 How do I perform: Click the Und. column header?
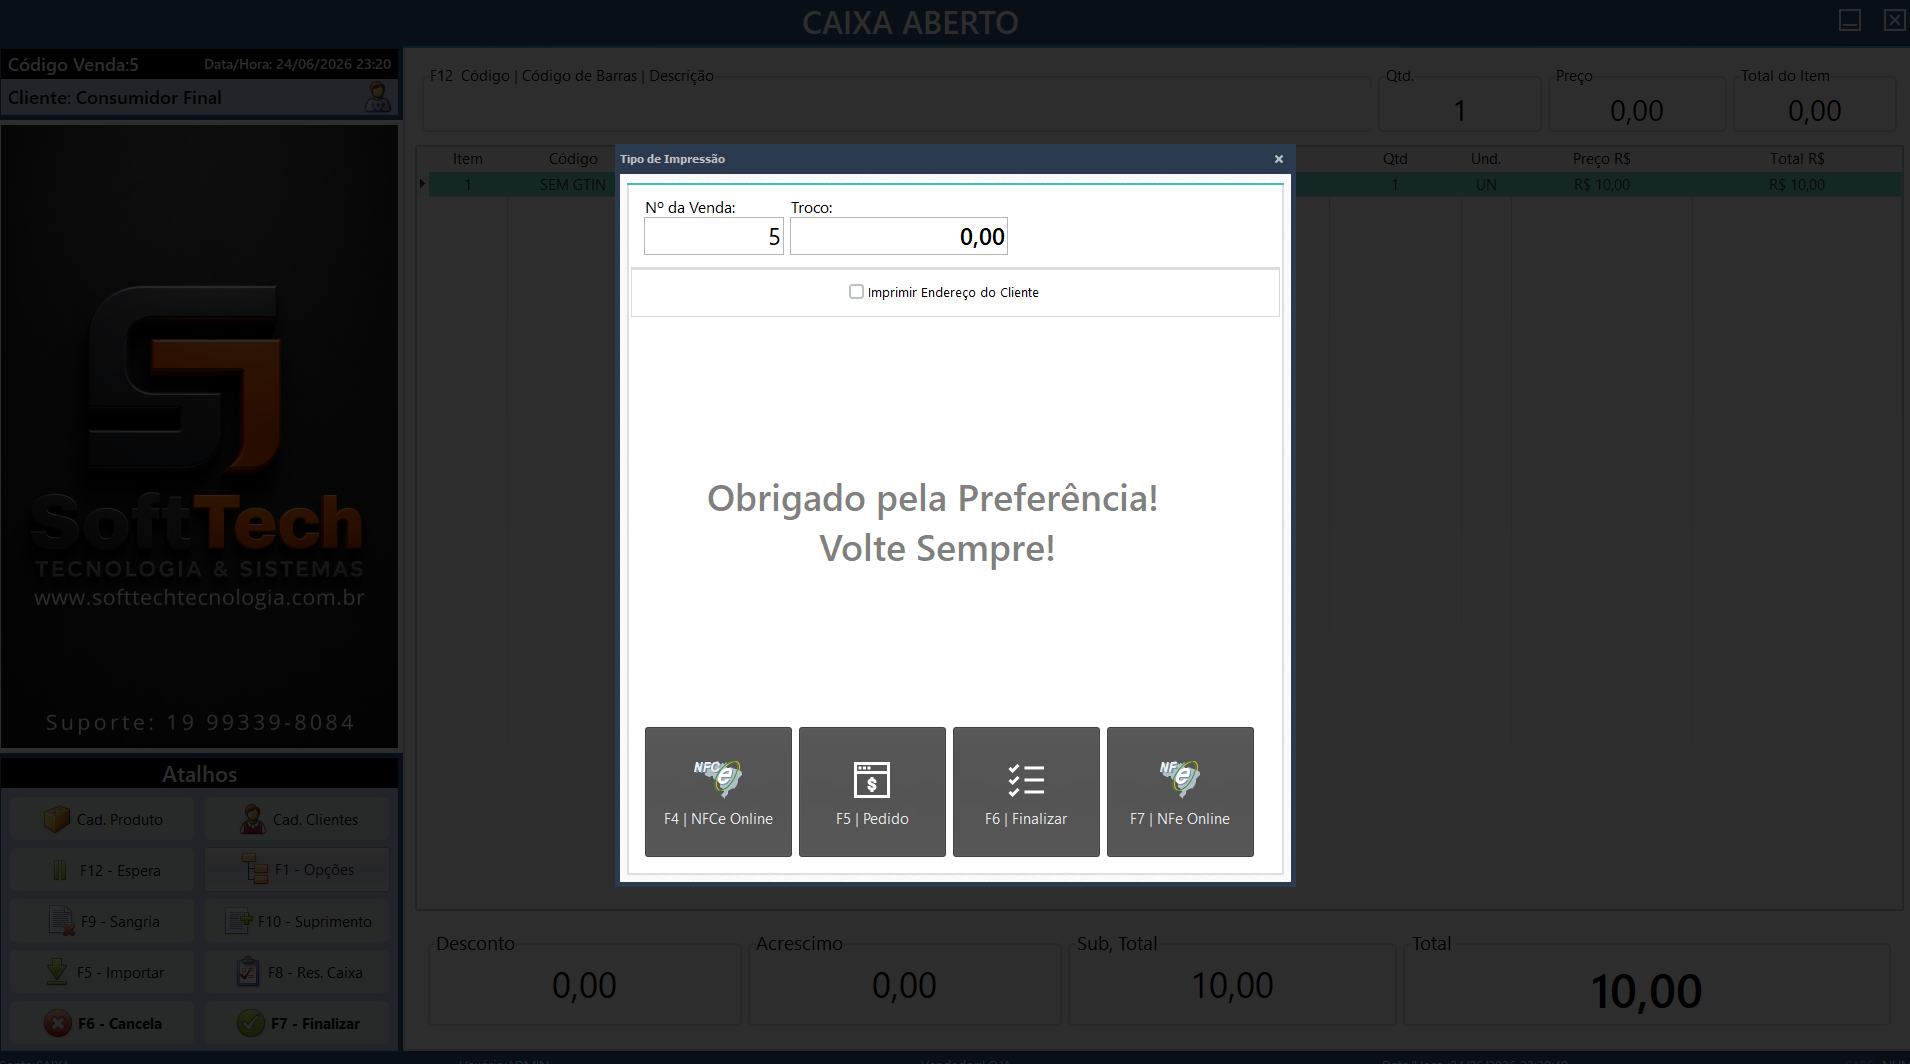tap(1486, 159)
